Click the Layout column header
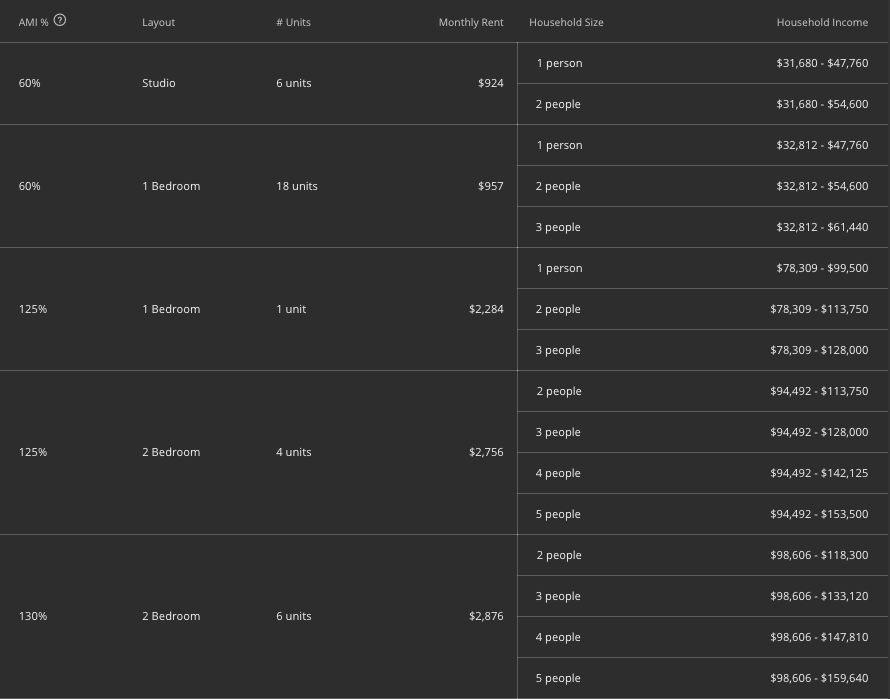Image resolution: width=890 pixels, height=699 pixels. (158, 22)
